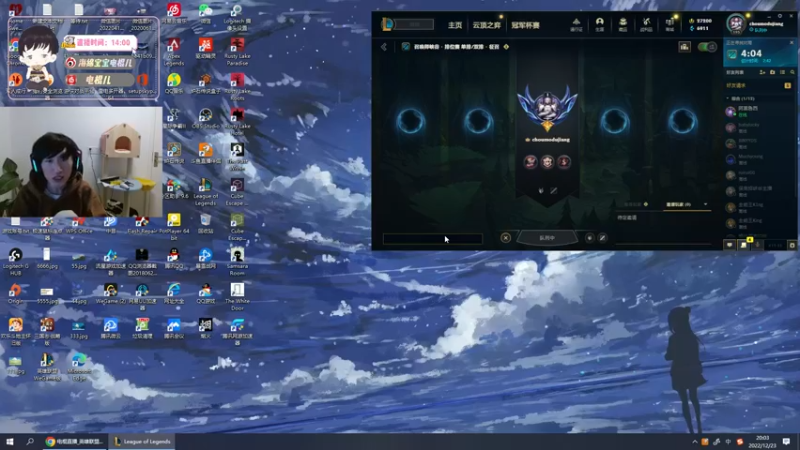
Task: Click the summoner banner emblem
Action: click(x=547, y=107)
